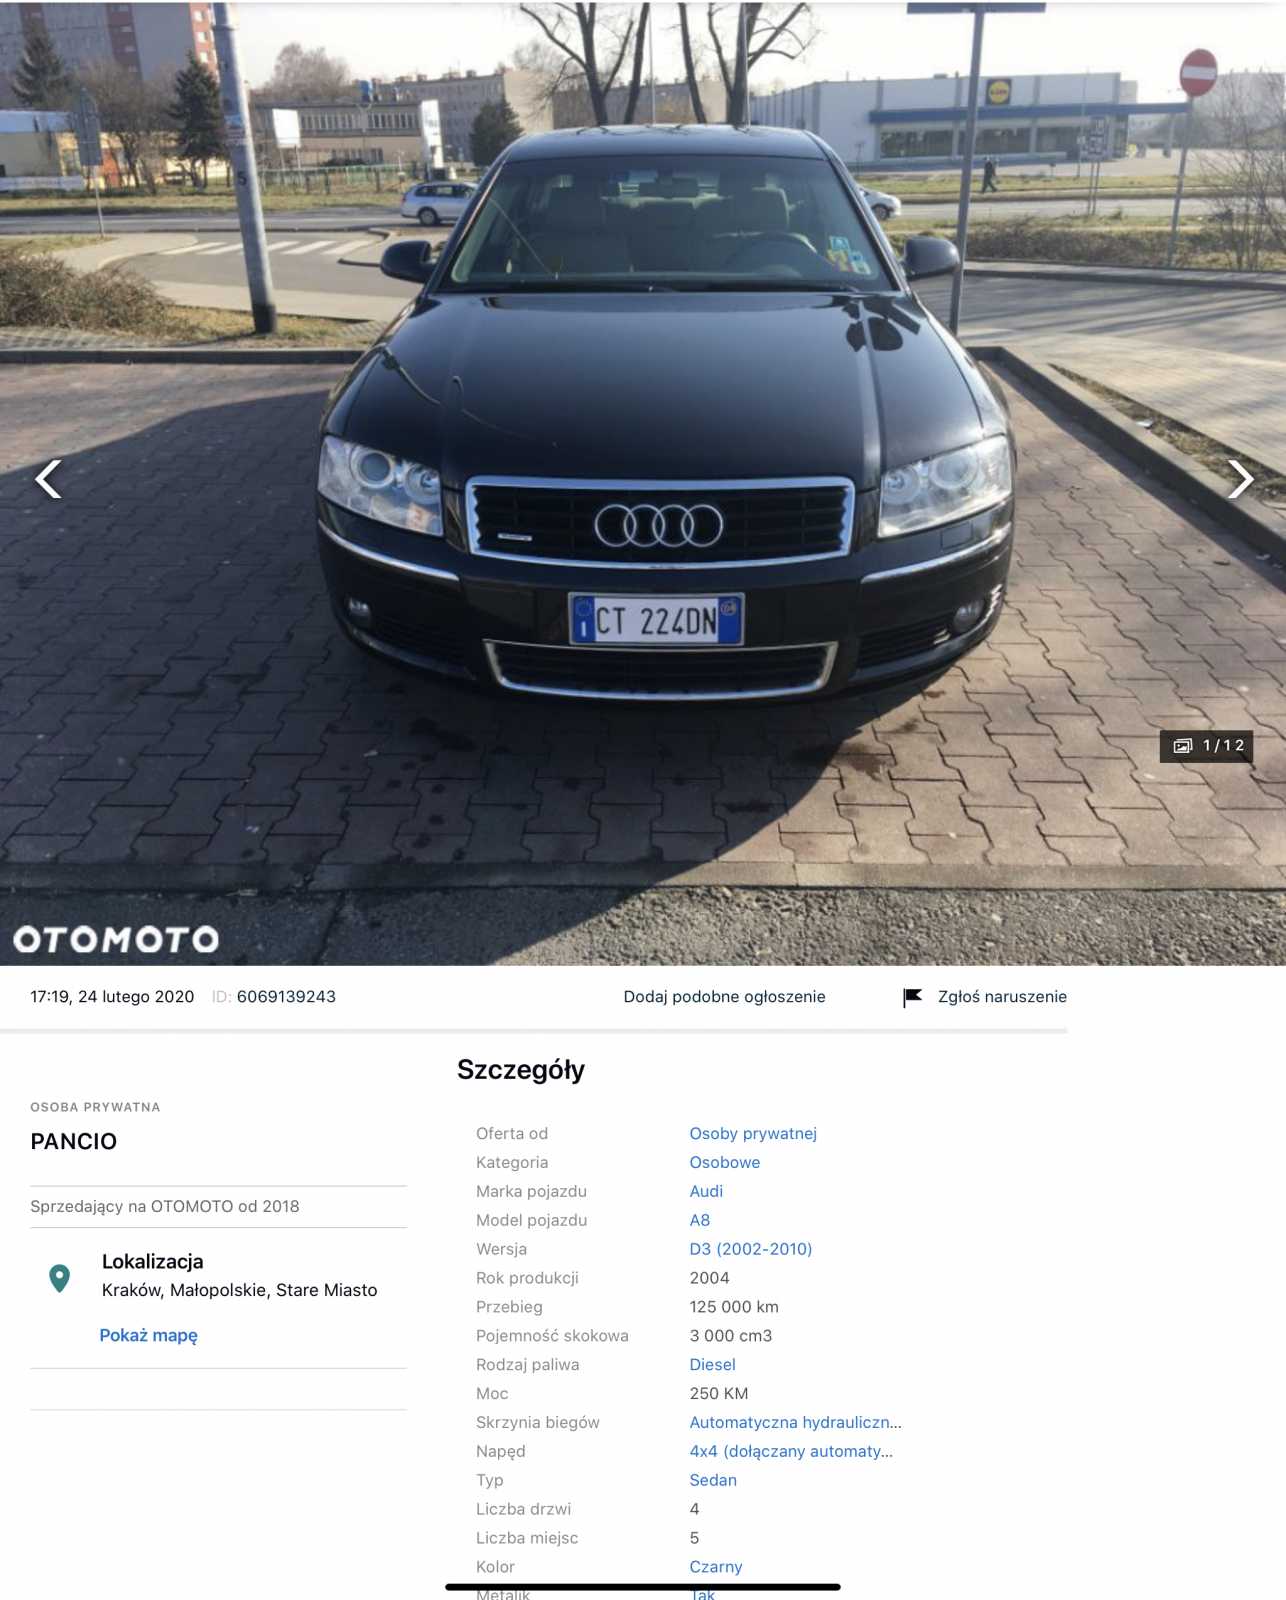Image resolution: width=1286 pixels, height=1600 pixels.
Task: Go to the previous photo with left arrow
Action: coord(48,479)
